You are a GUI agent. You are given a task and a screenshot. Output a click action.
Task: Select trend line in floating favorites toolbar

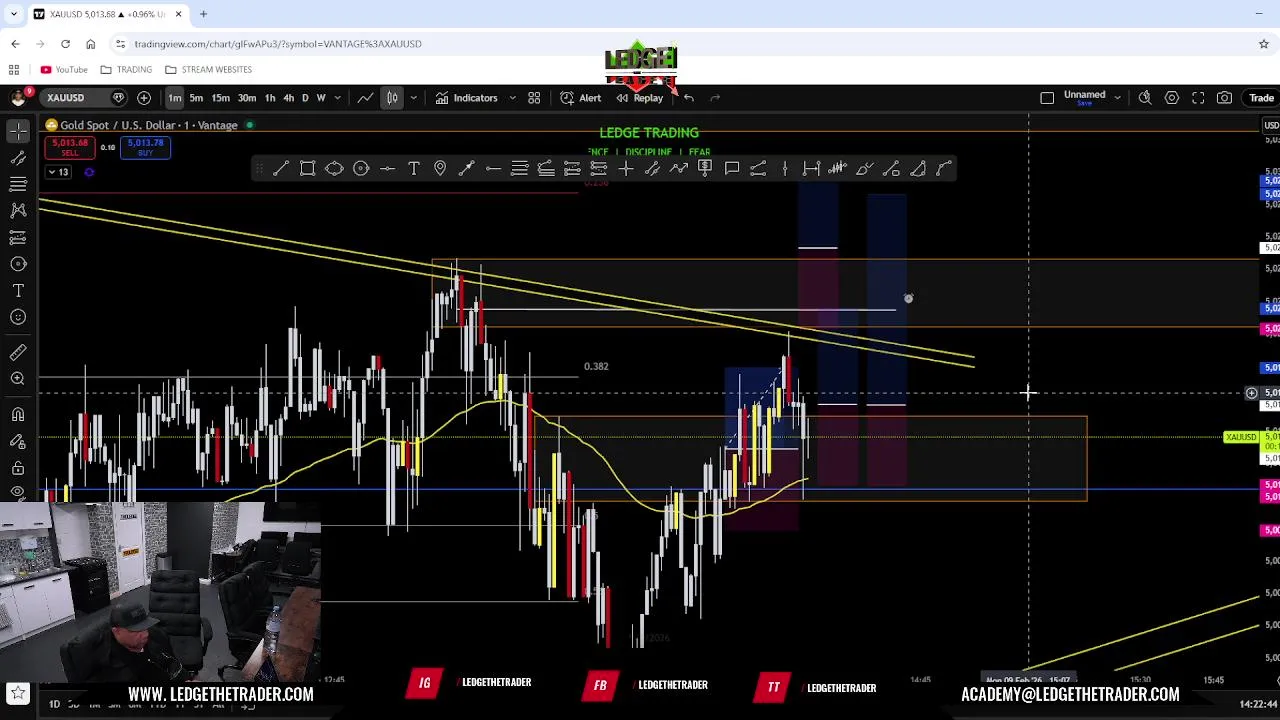pos(281,168)
